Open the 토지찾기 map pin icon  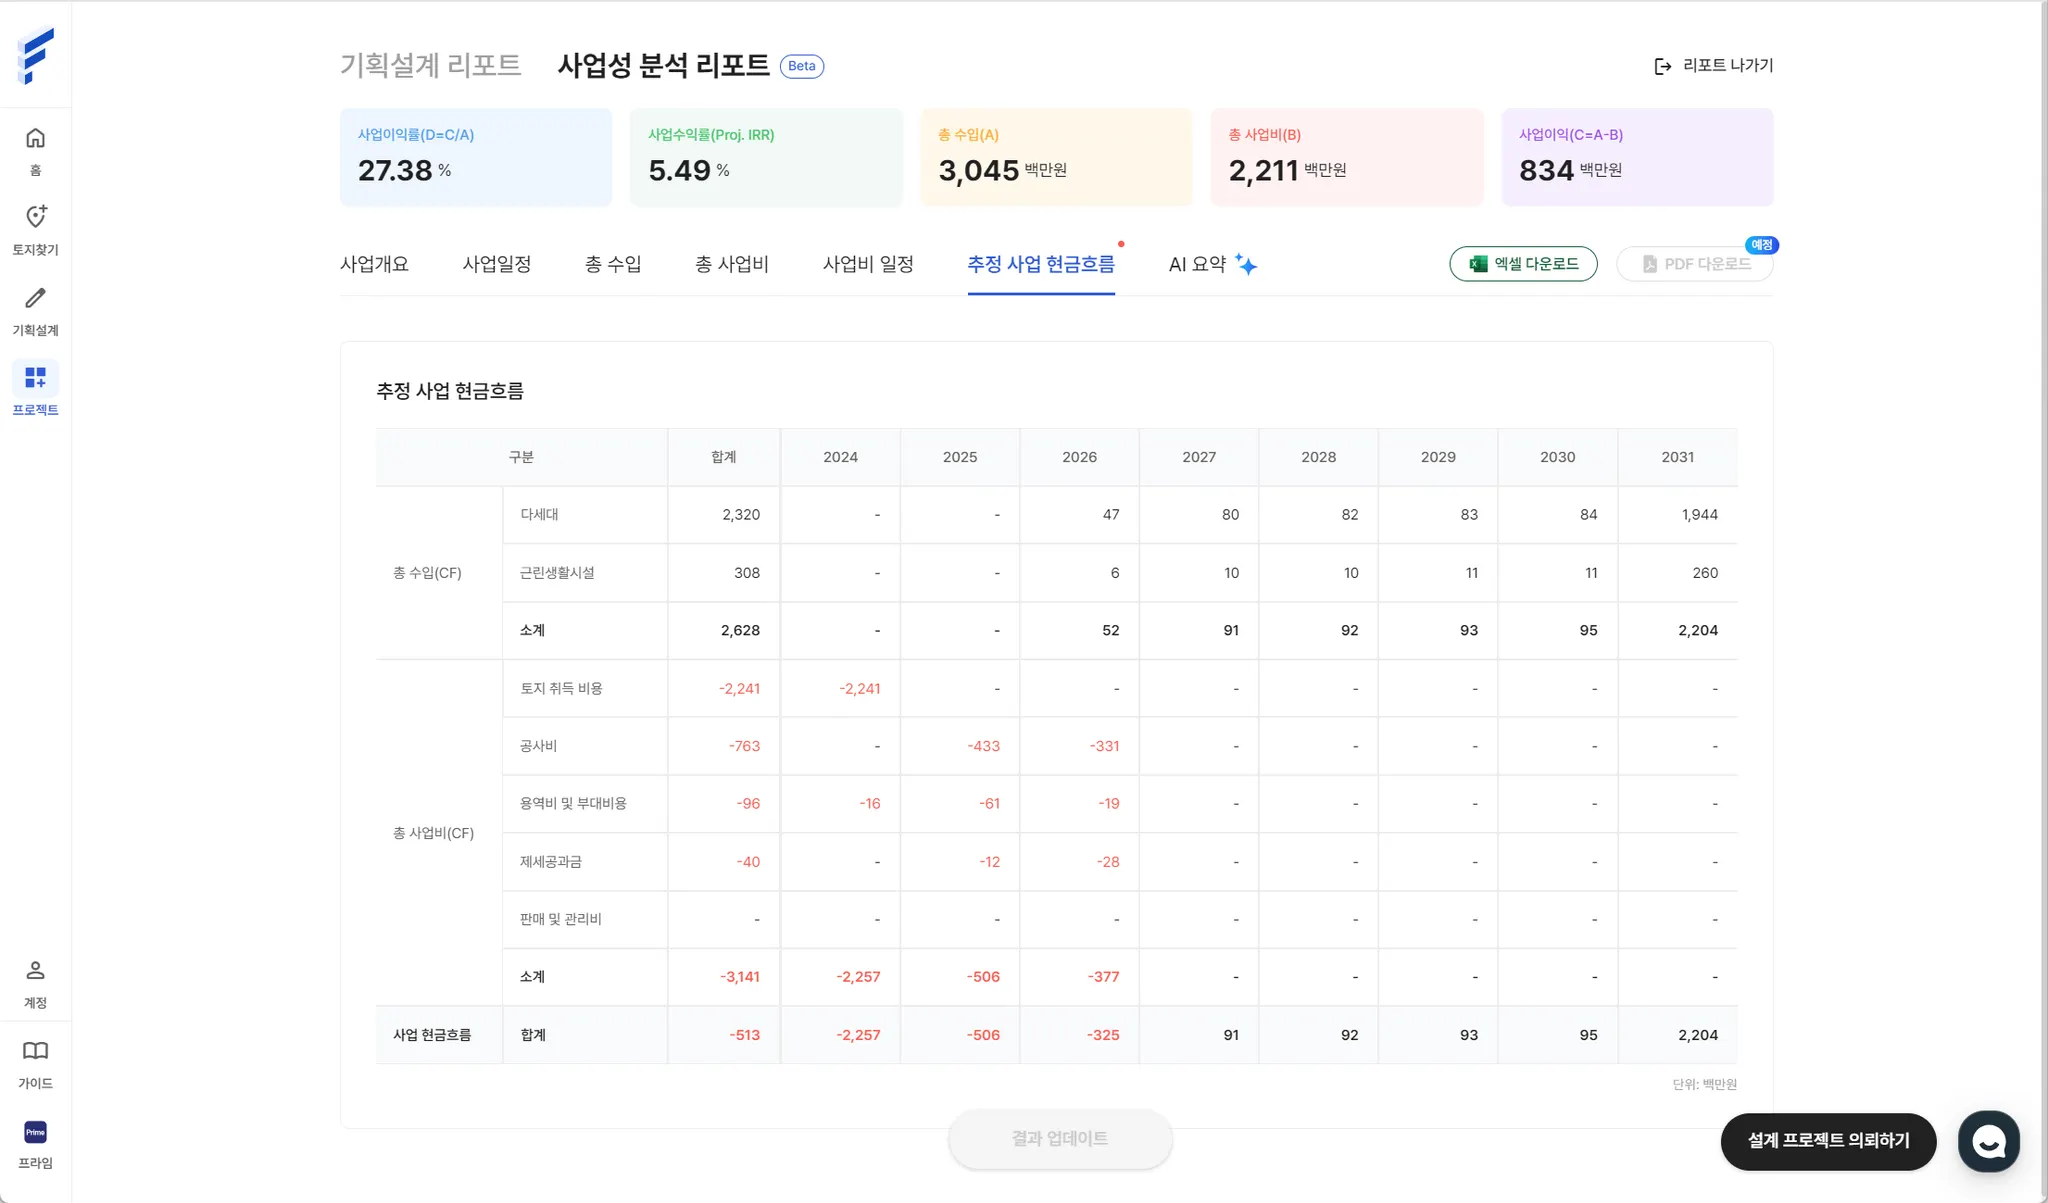[35, 217]
